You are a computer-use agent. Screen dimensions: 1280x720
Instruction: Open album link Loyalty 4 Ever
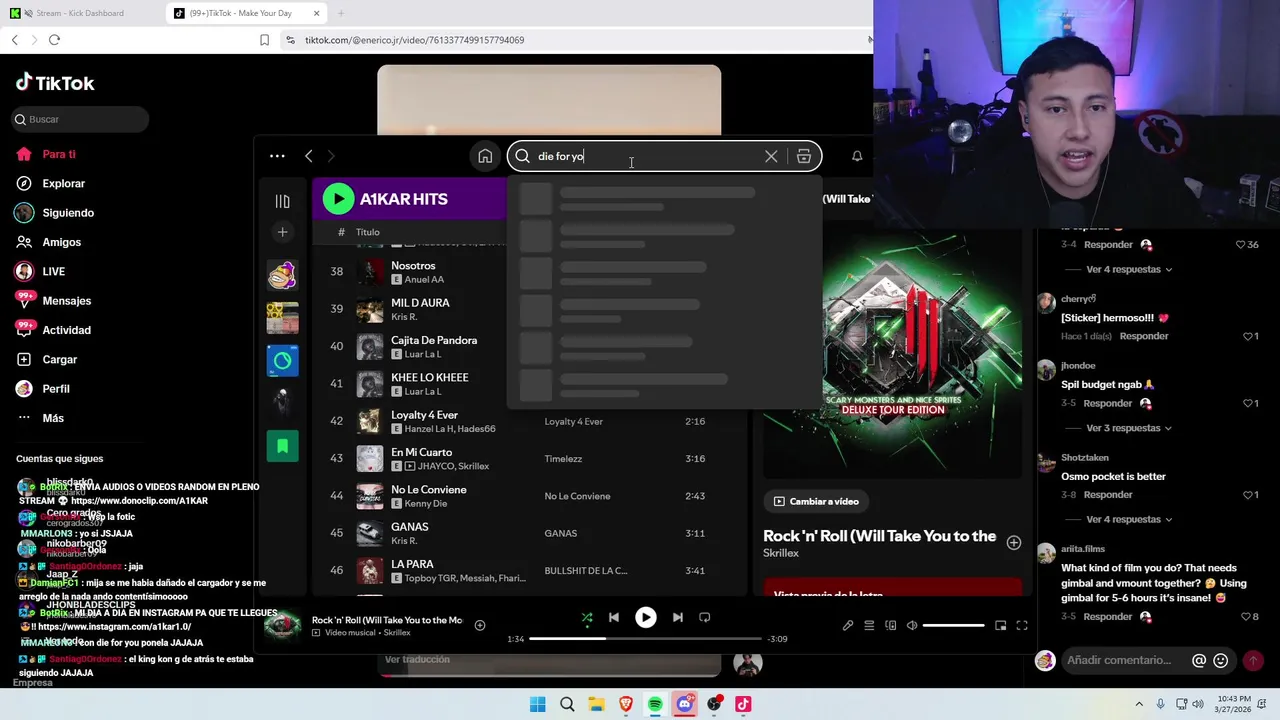coord(573,422)
